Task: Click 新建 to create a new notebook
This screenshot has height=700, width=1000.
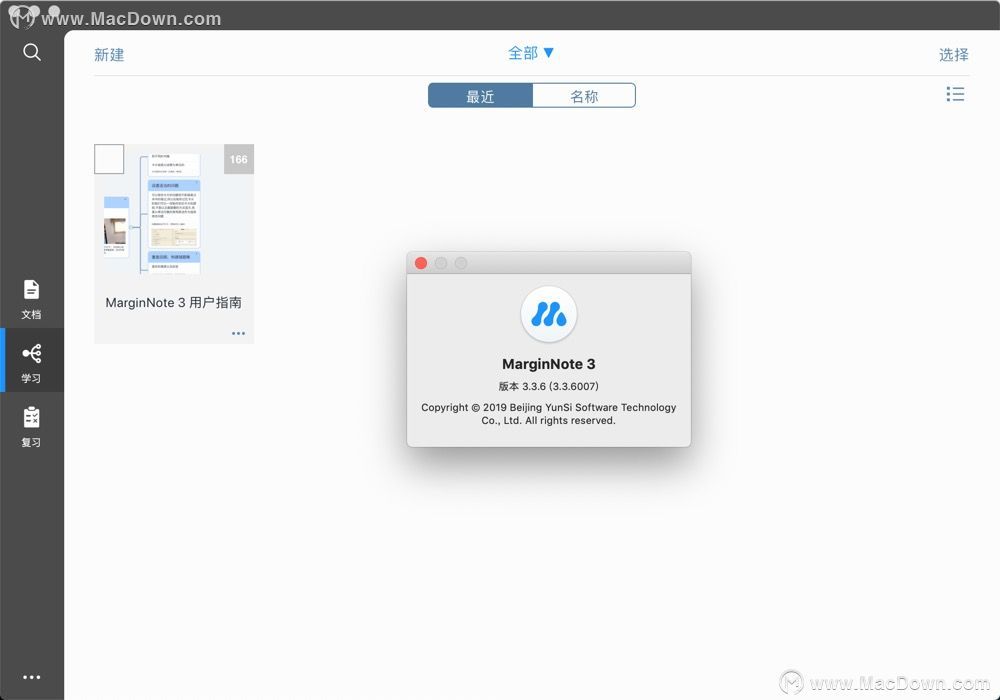Action: 109,55
